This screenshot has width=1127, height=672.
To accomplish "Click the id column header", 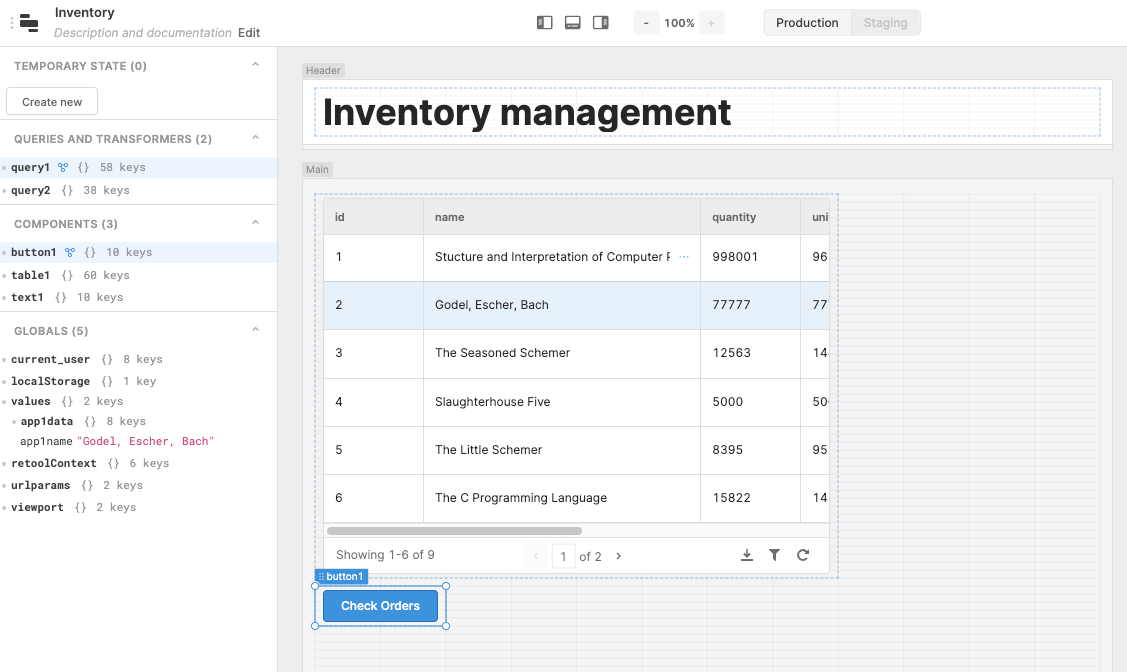I will click(373, 217).
